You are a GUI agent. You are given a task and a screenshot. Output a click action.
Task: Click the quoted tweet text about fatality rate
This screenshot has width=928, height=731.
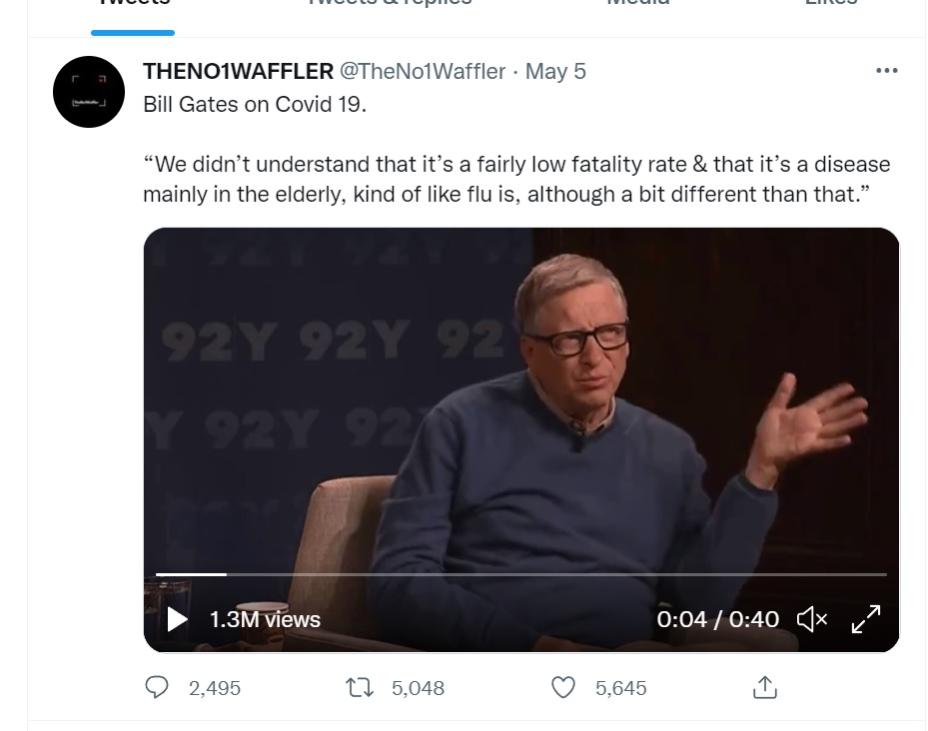click(x=516, y=178)
